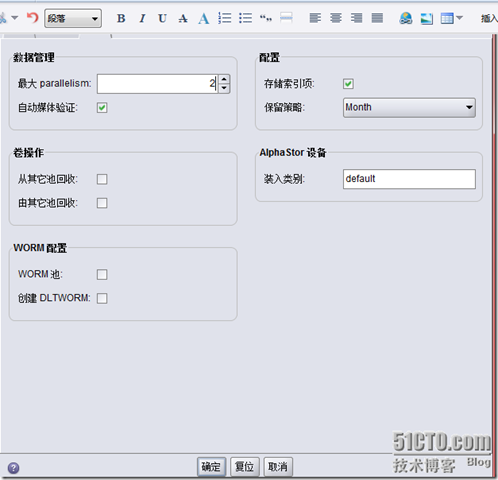Click the red undo arrow
This screenshot has width=498, height=480.
[33, 17]
